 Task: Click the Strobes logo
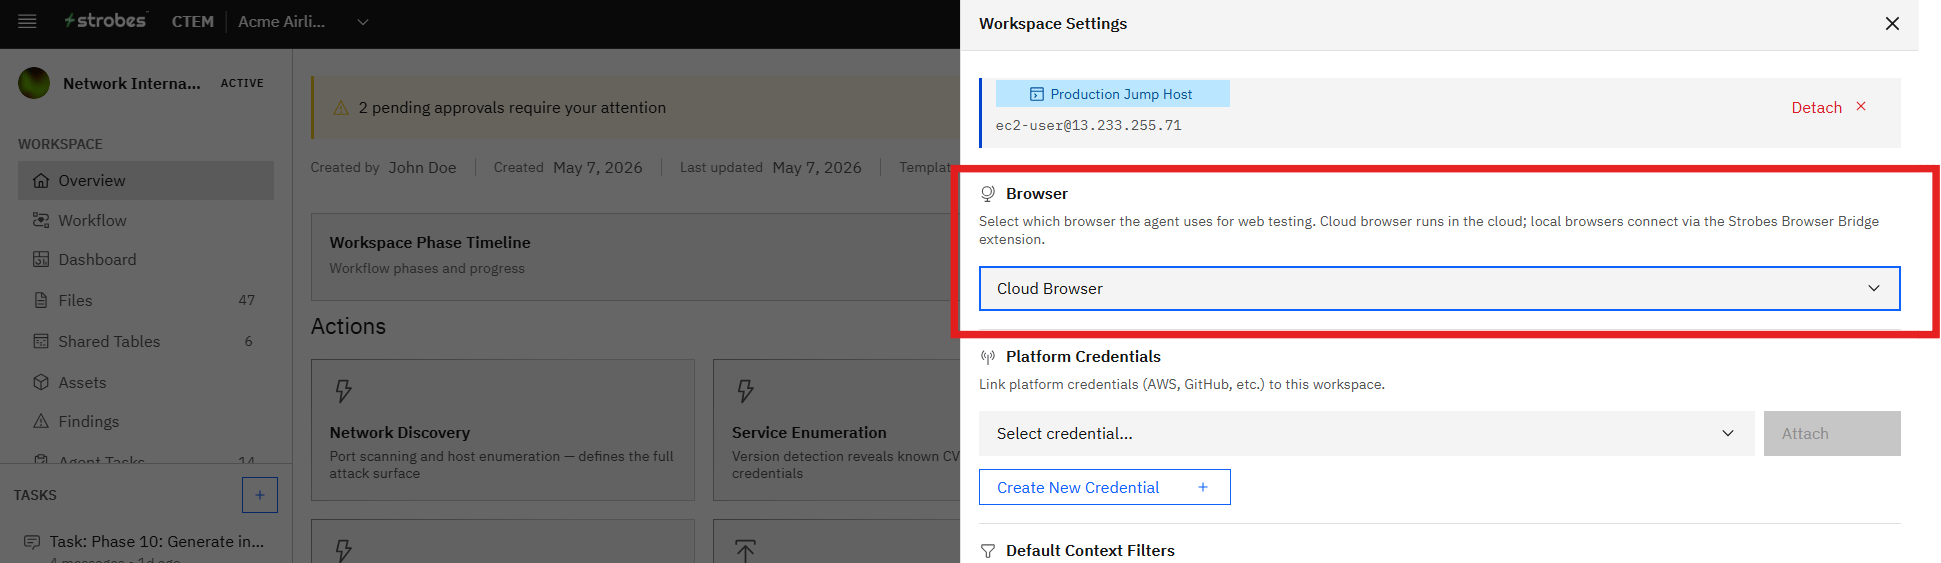click(x=105, y=21)
